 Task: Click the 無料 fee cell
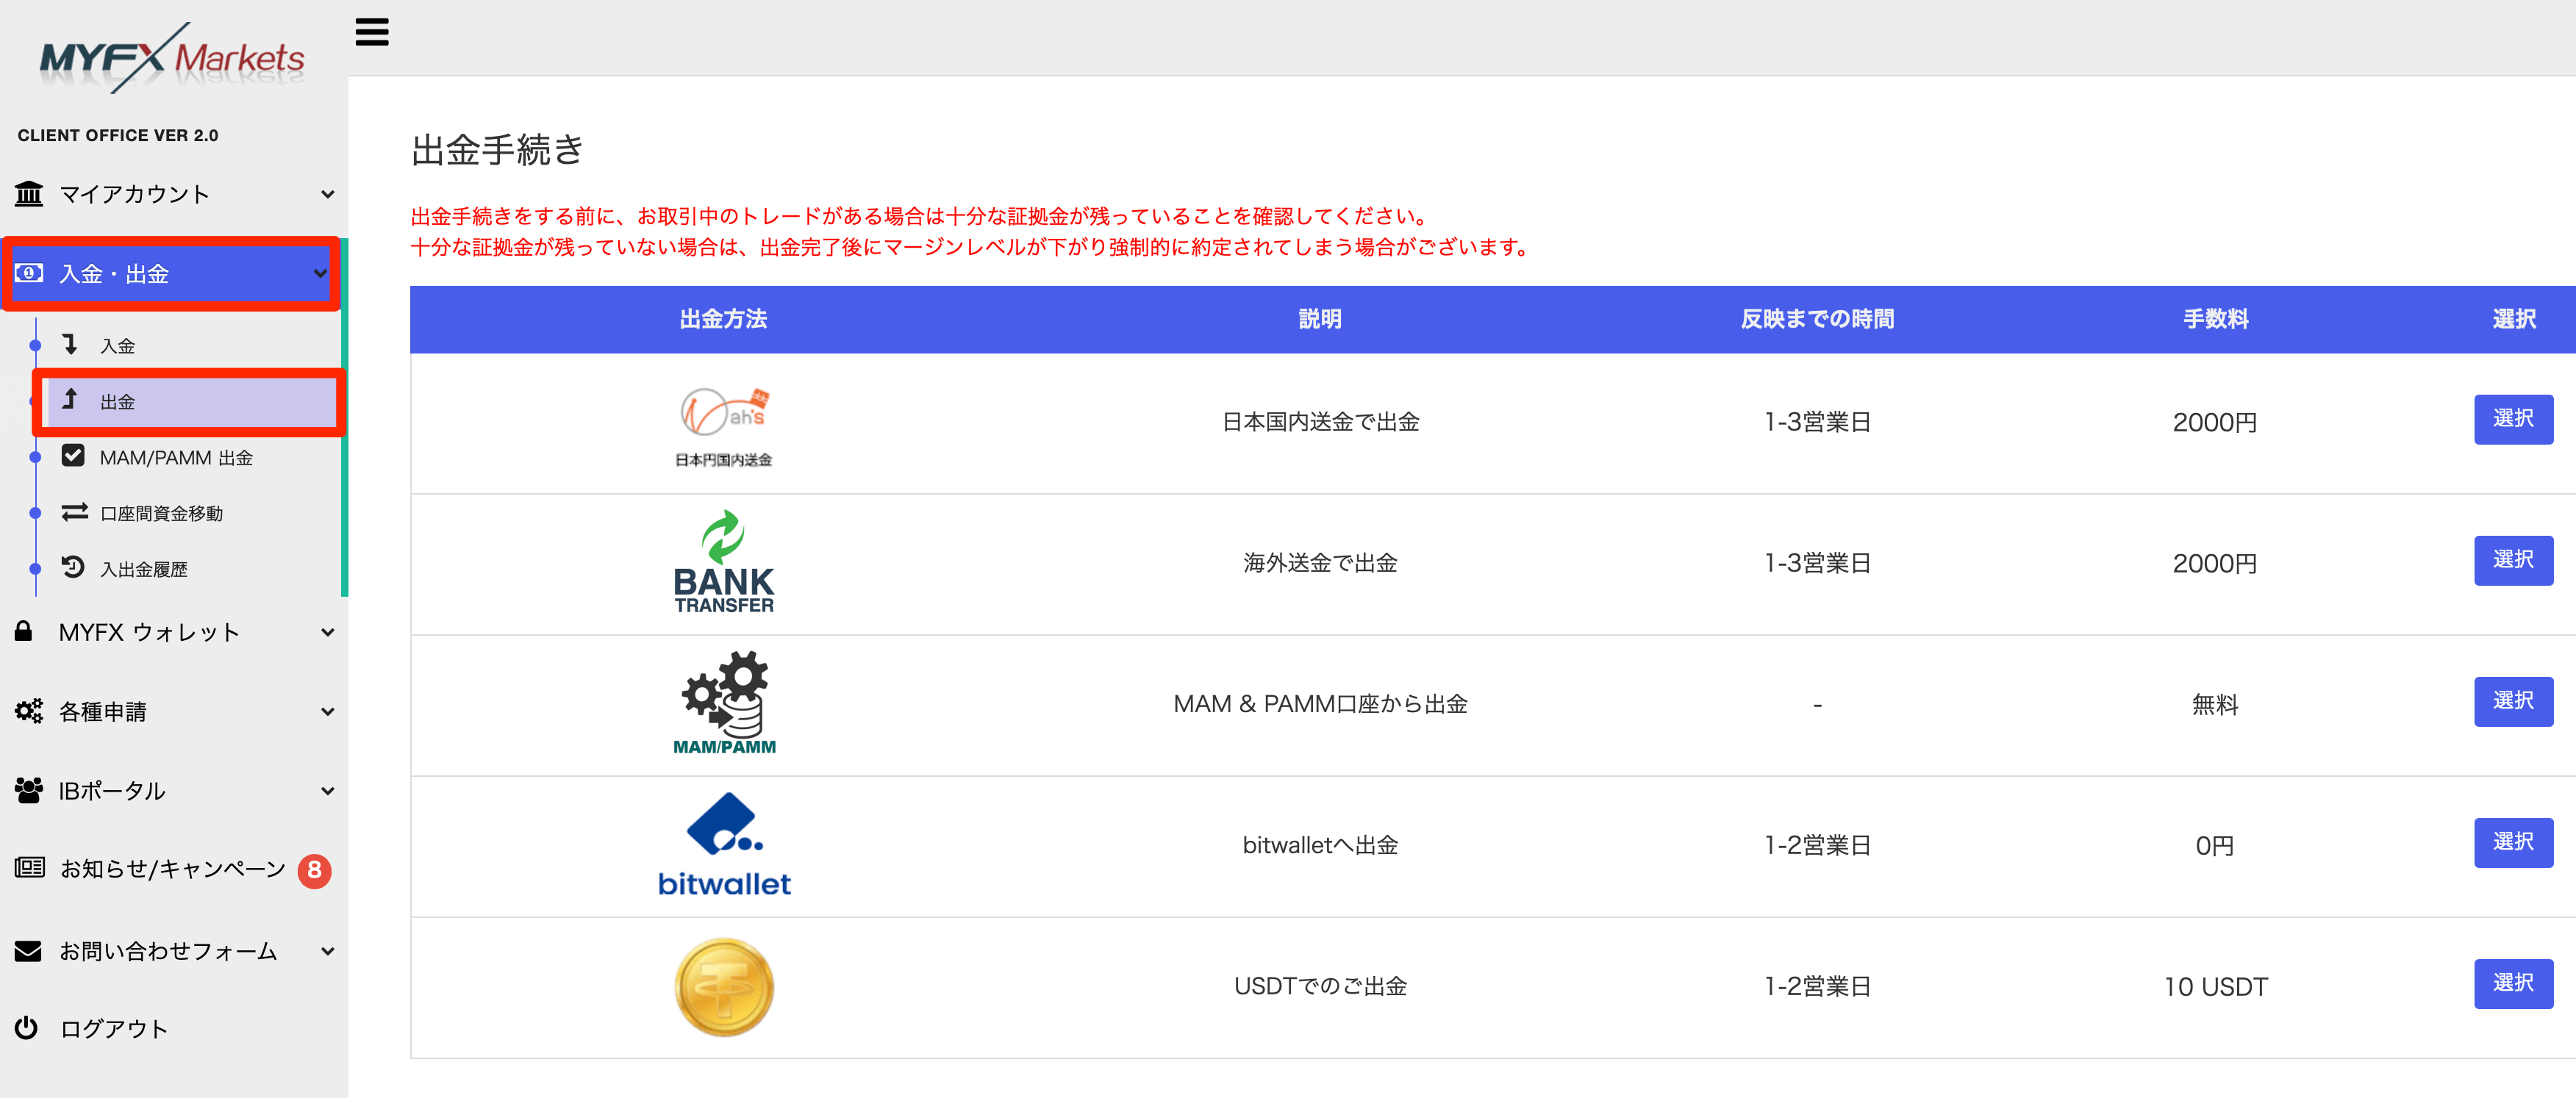2215,704
